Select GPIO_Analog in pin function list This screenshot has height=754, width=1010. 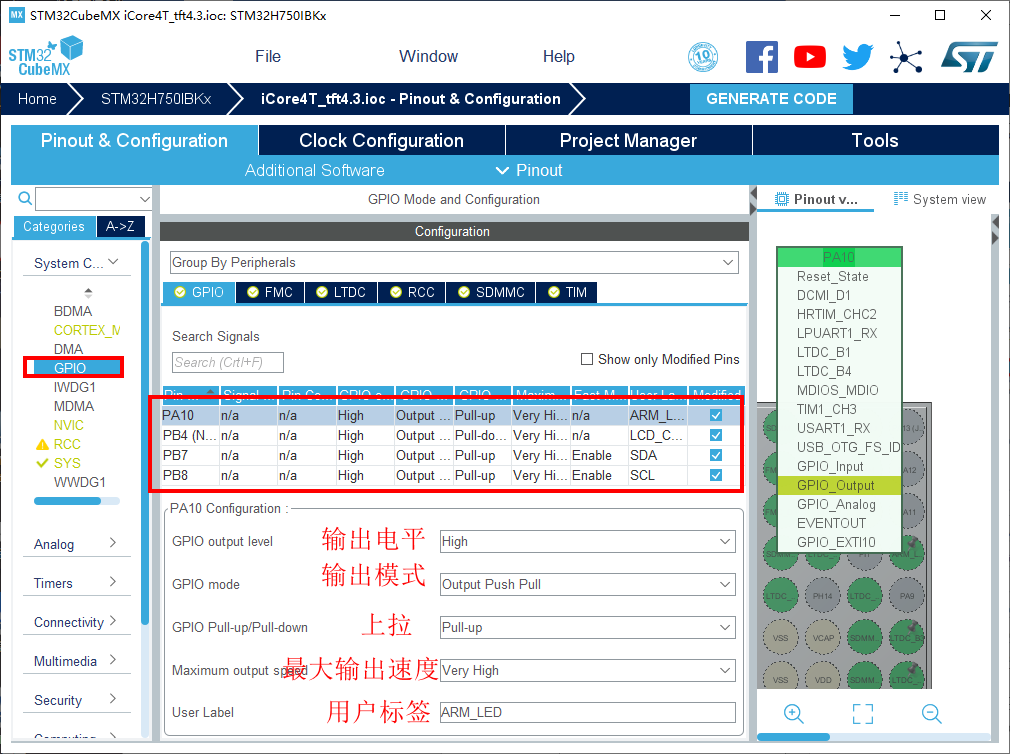[x=836, y=504]
